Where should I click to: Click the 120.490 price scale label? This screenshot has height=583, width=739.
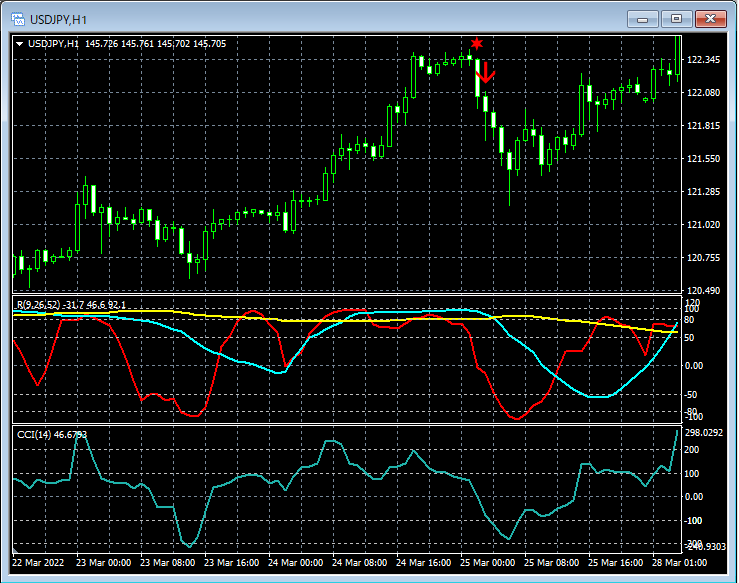coord(703,290)
